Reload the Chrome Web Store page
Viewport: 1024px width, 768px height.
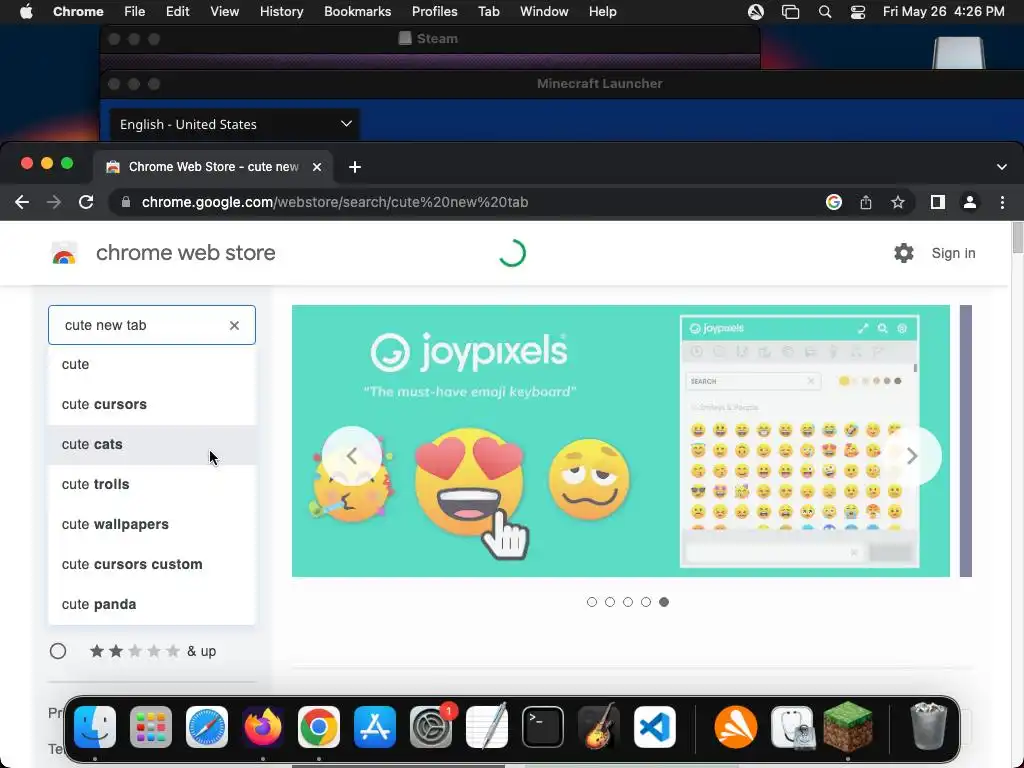click(86, 202)
